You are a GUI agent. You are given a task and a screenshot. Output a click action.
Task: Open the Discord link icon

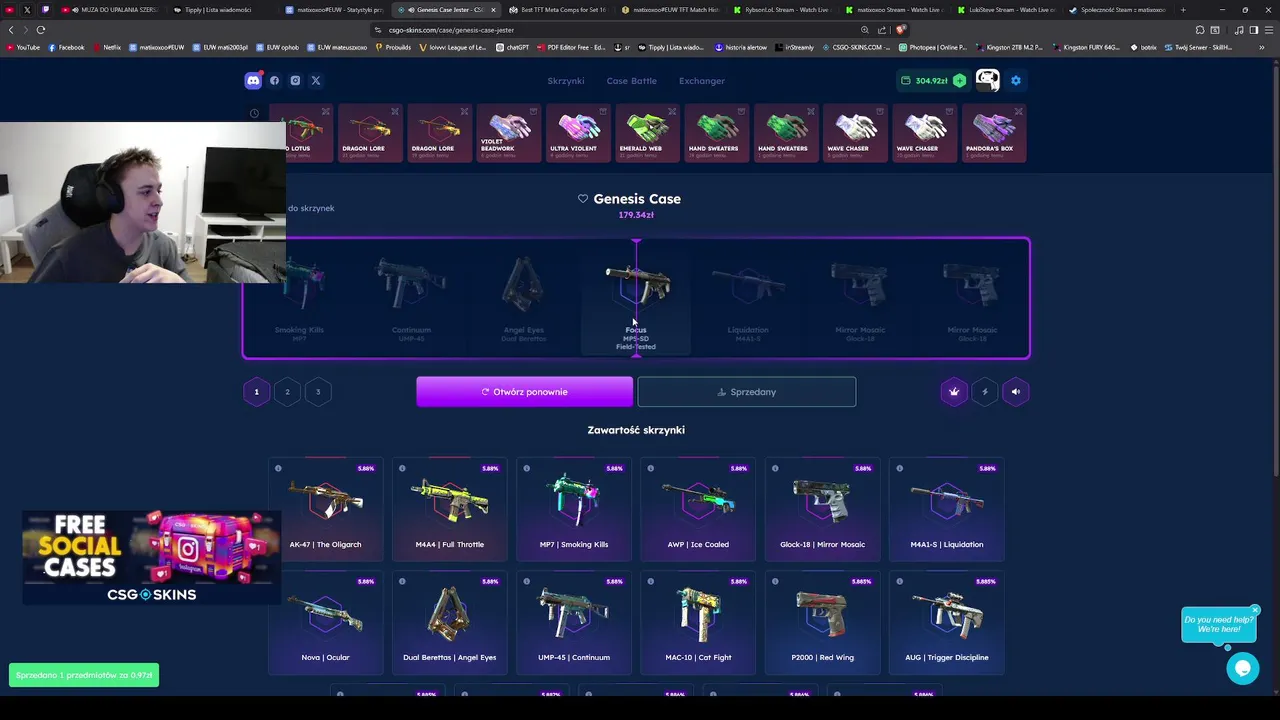(x=253, y=80)
